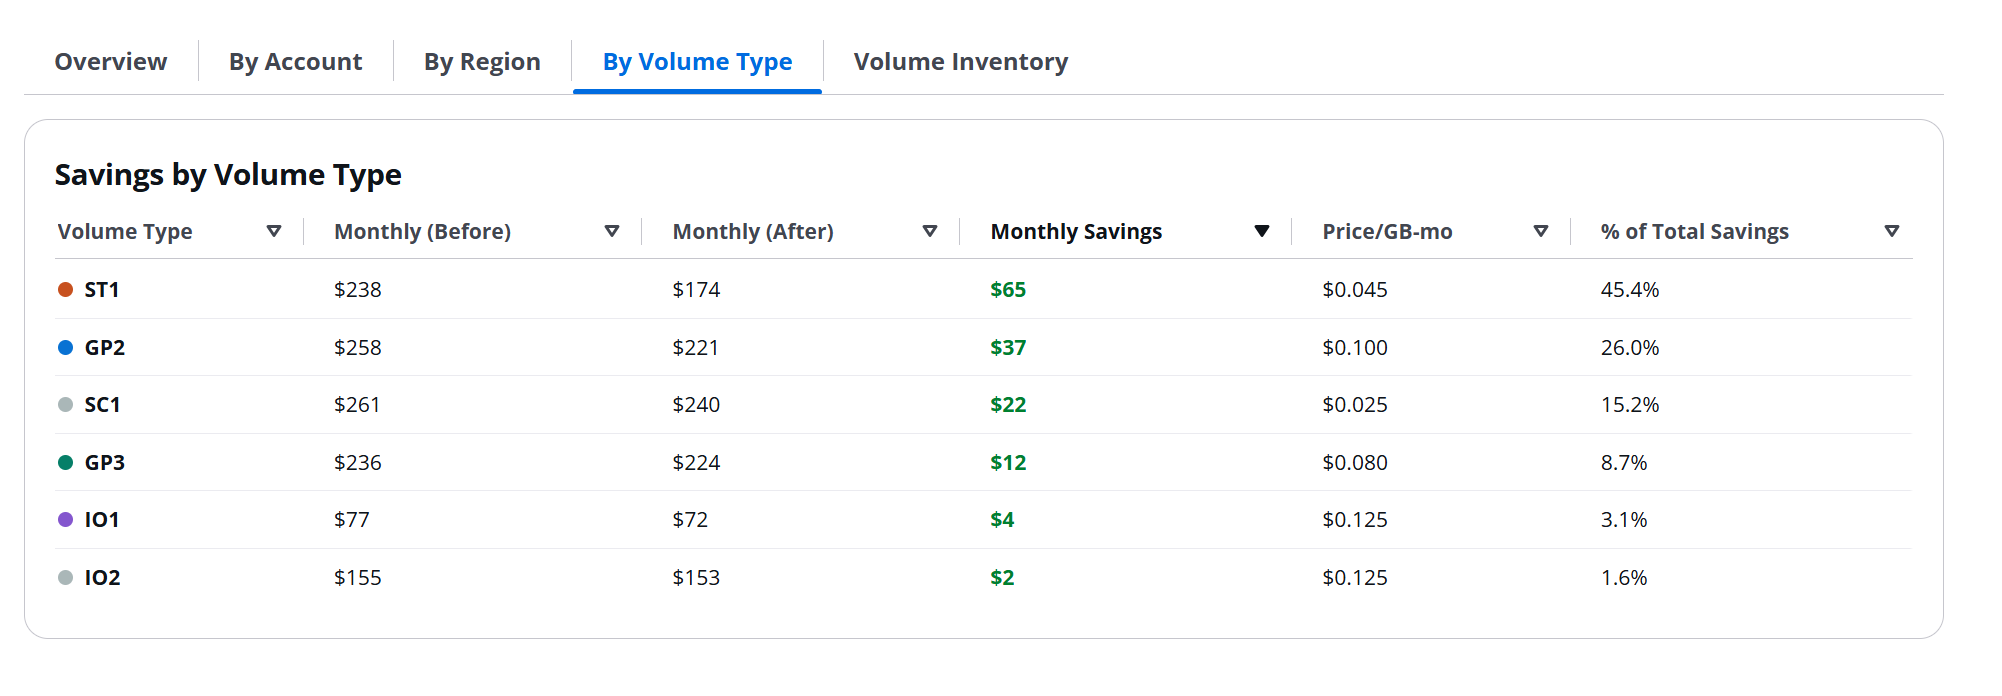Click the Price/GB-mo column header
The image size is (2002, 696).
[x=1387, y=232]
